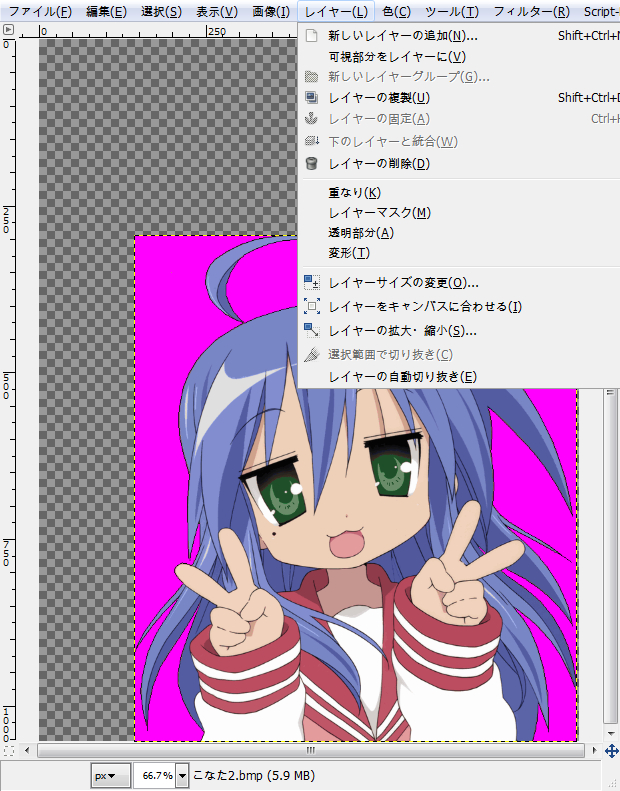Expand the 重なり(K) submenu
This screenshot has height=791, width=620.
pos(459,192)
